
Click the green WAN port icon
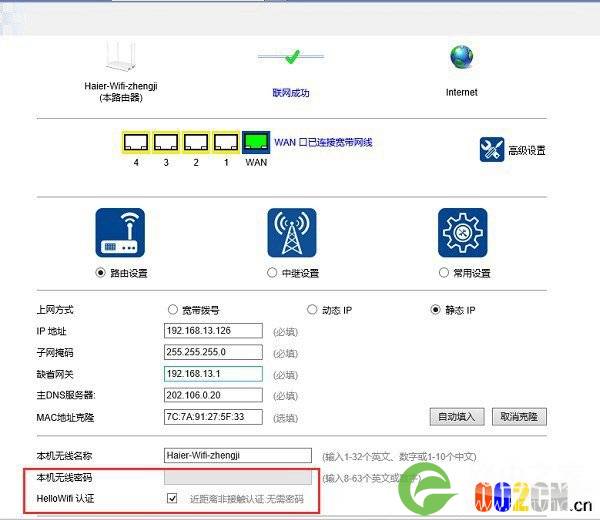256,142
